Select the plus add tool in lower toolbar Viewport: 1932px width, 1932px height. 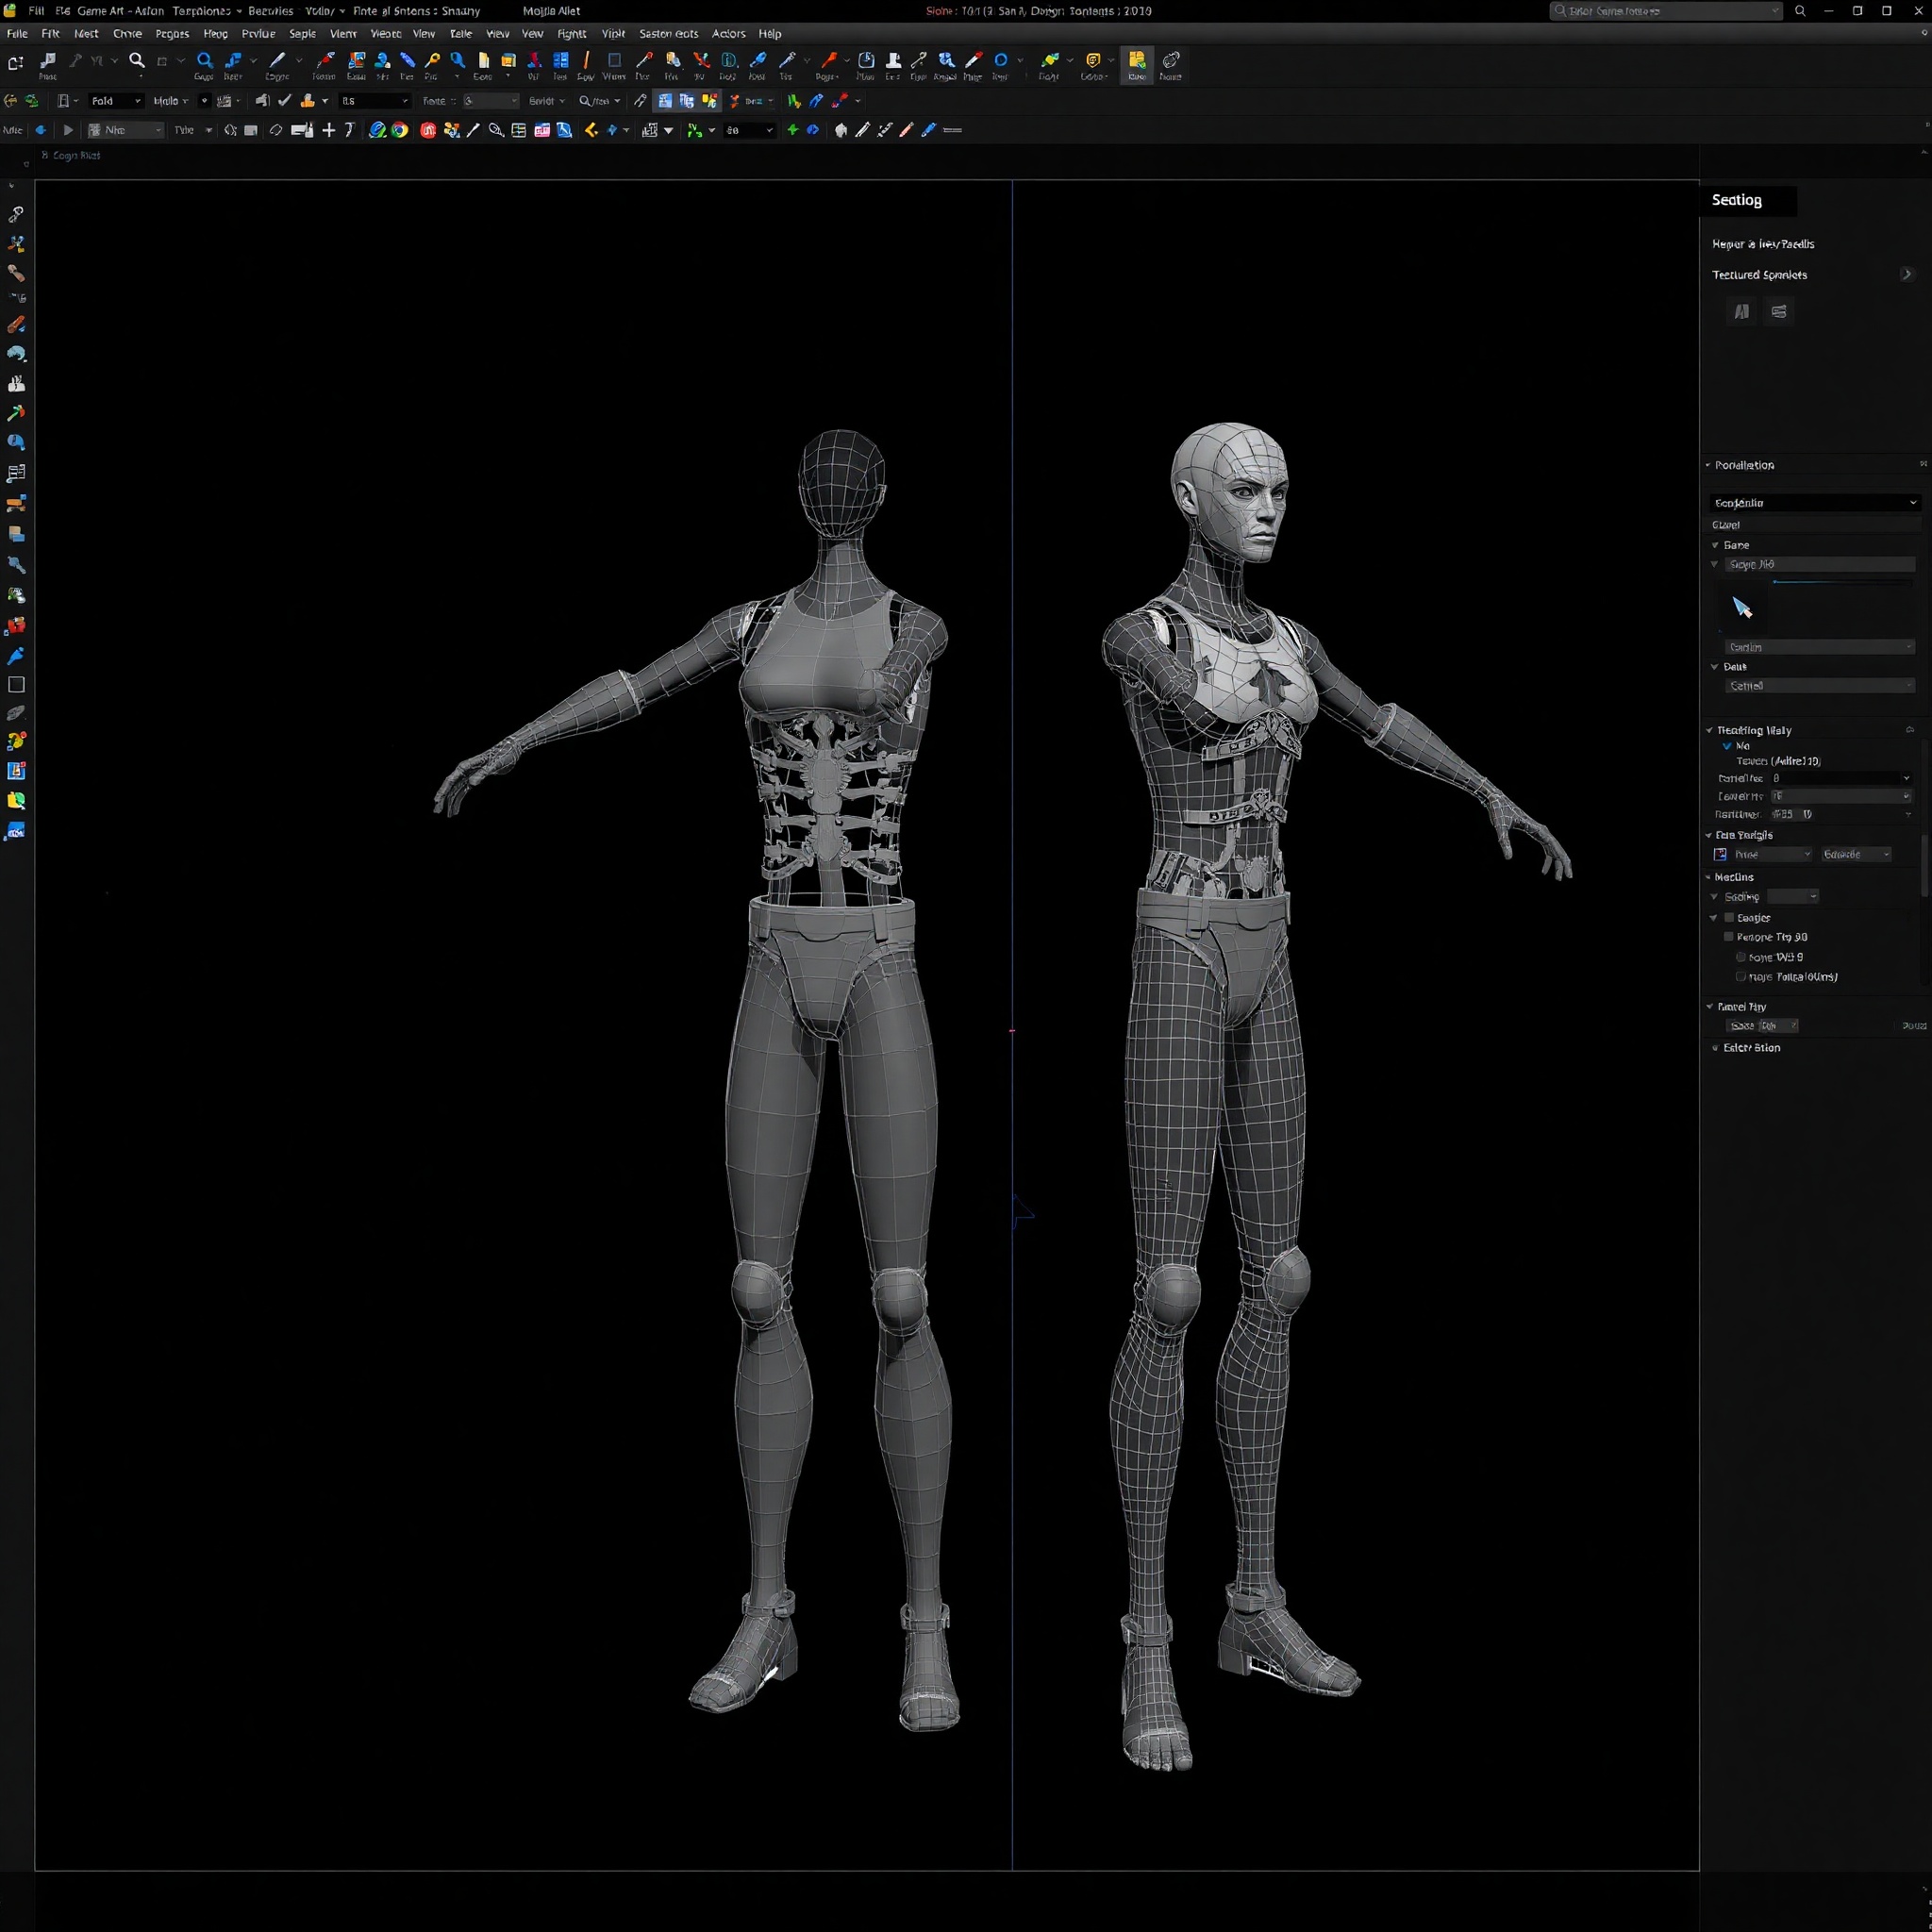[329, 130]
